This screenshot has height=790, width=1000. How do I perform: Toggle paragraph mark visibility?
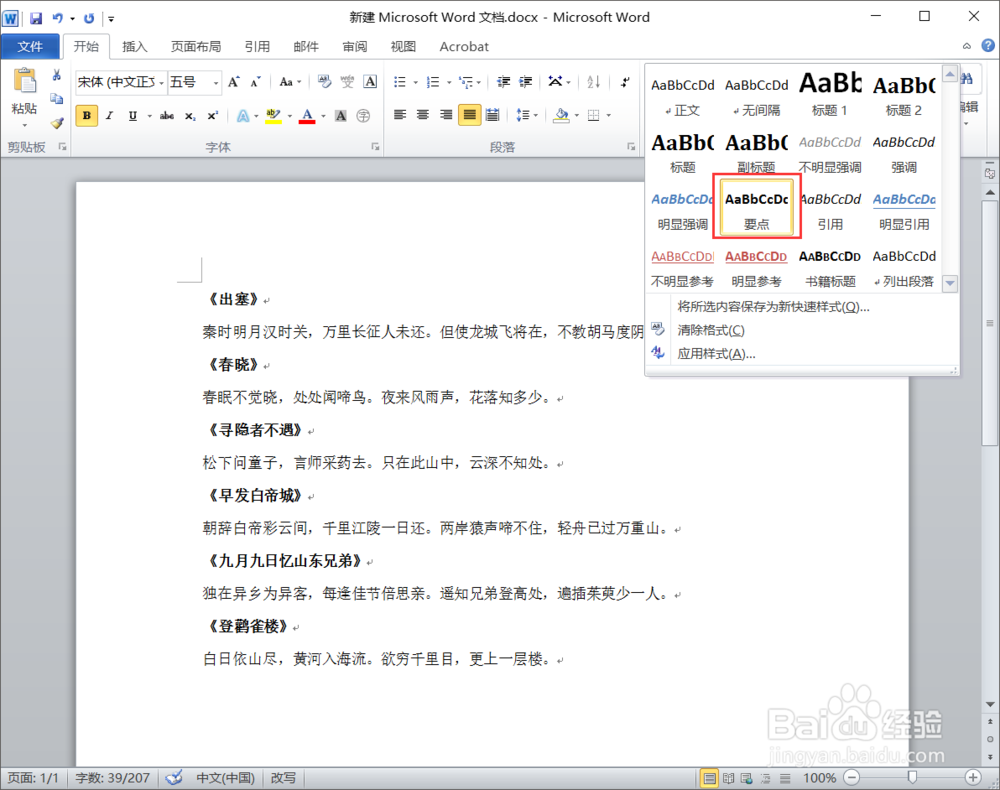click(624, 82)
